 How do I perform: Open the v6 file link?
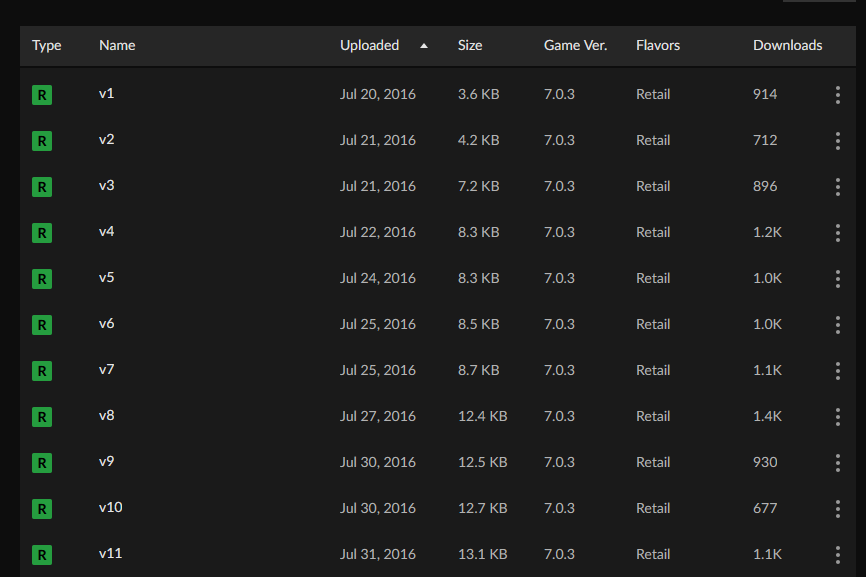[x=107, y=323]
